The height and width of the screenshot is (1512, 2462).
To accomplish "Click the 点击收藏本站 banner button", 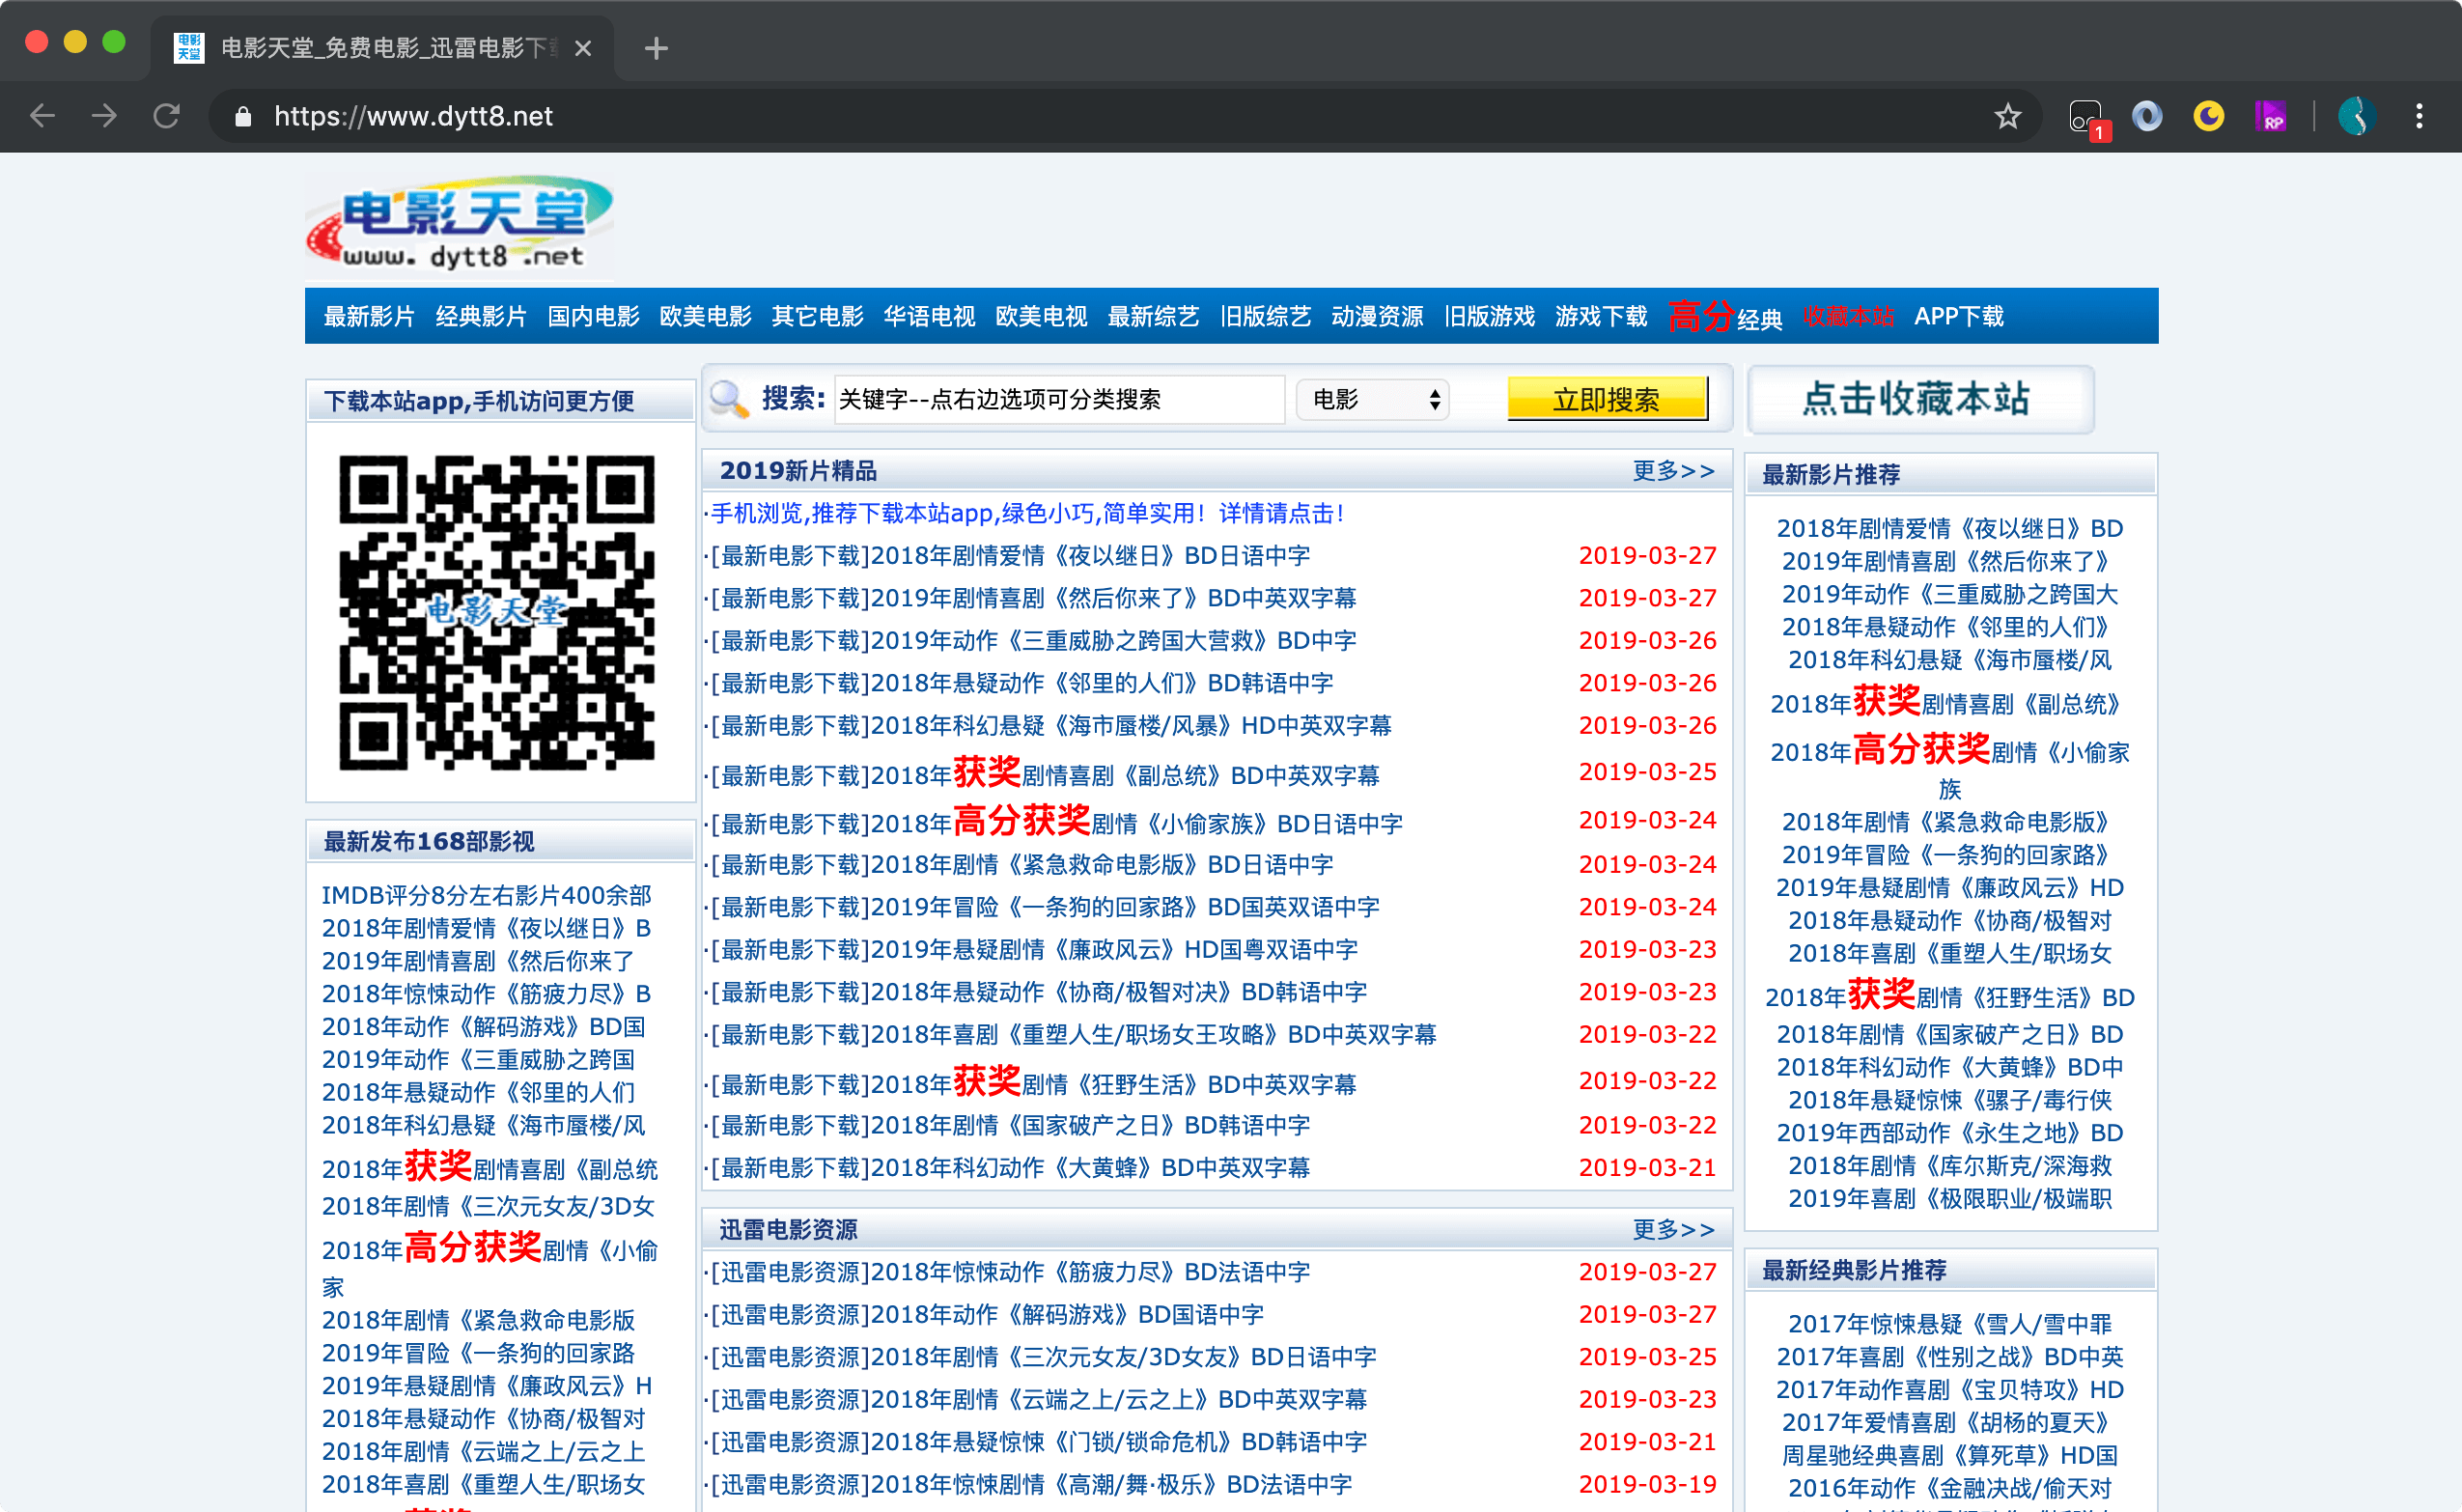I will 1919,399.
